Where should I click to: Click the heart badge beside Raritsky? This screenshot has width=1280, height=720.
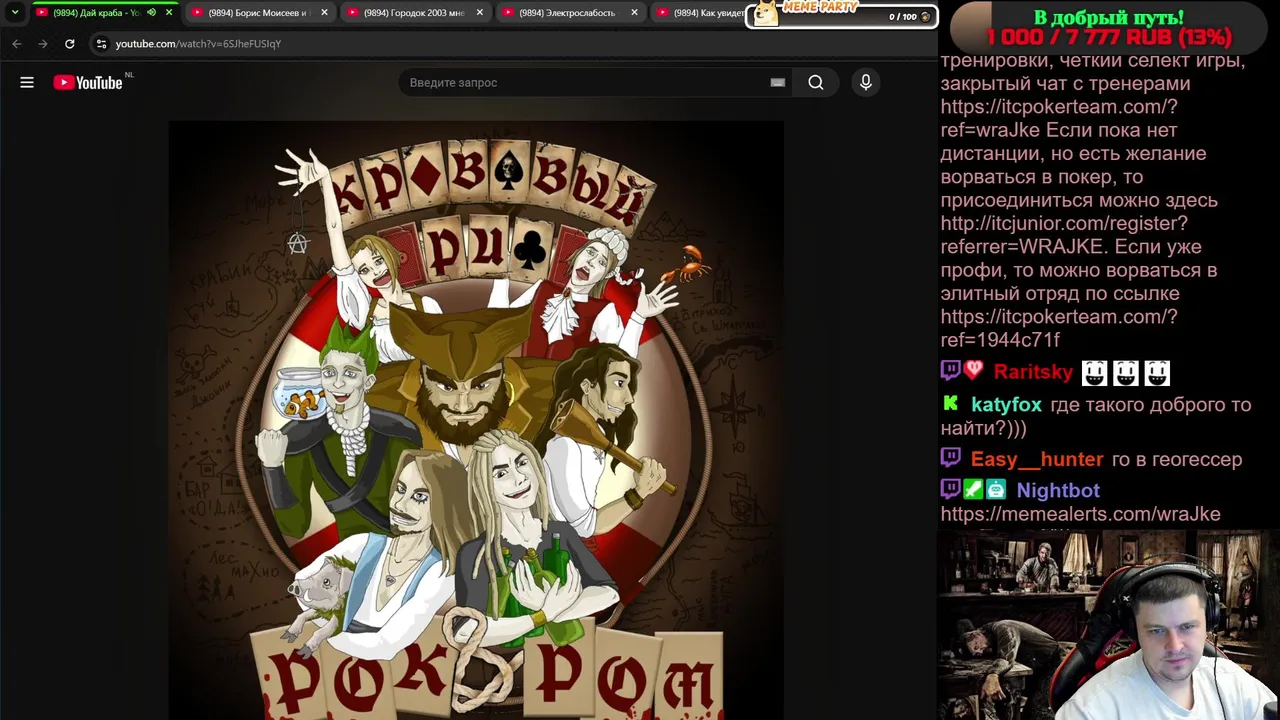(x=973, y=371)
